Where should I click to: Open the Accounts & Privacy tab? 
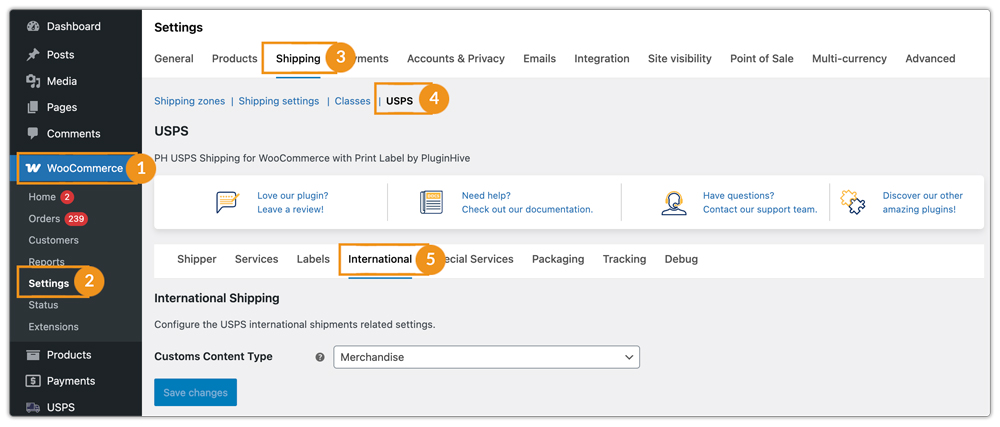pyautogui.click(x=456, y=59)
